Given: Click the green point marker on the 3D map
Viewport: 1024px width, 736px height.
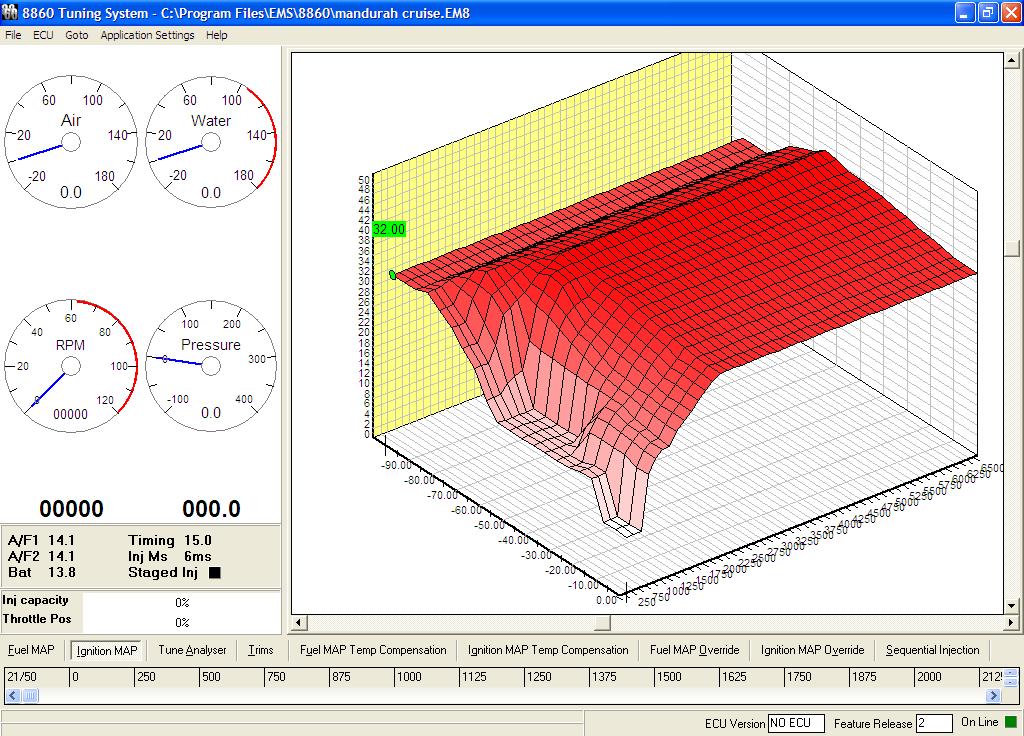Looking at the screenshot, I should click(x=392, y=274).
